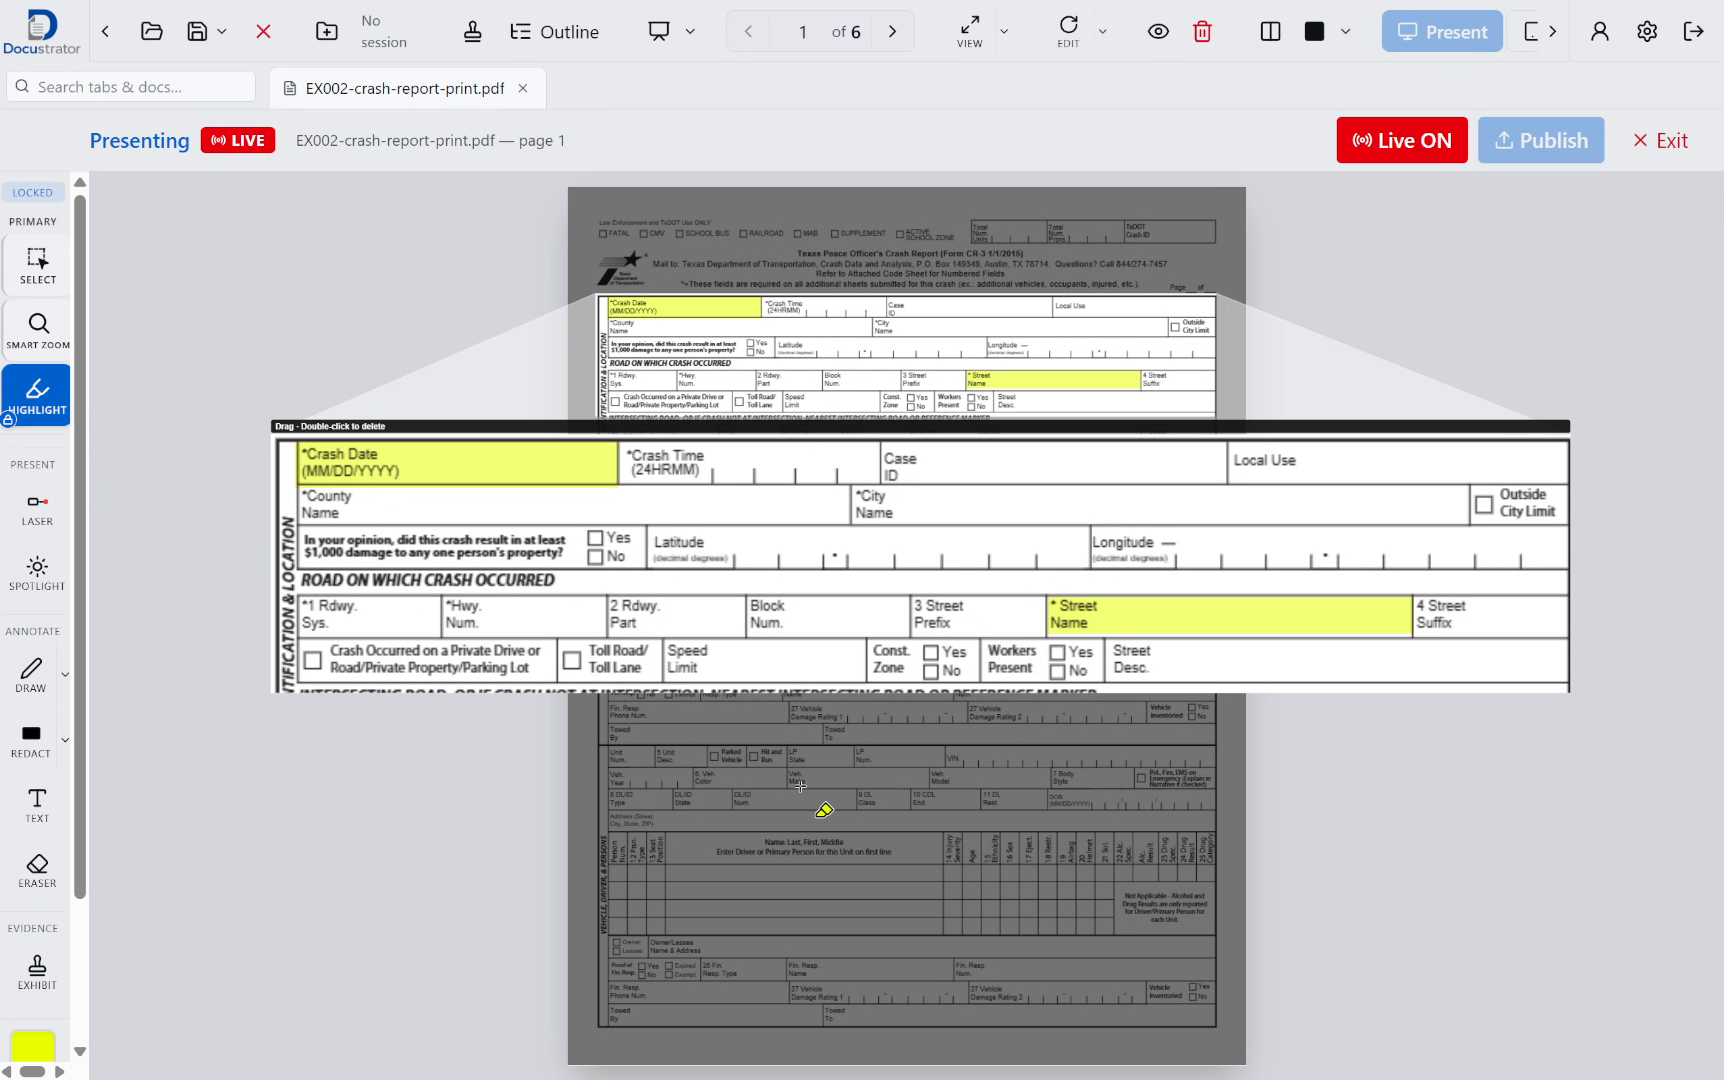Click the stamp icon in top toolbar
Image resolution: width=1724 pixels, height=1080 pixels.
pos(473,31)
